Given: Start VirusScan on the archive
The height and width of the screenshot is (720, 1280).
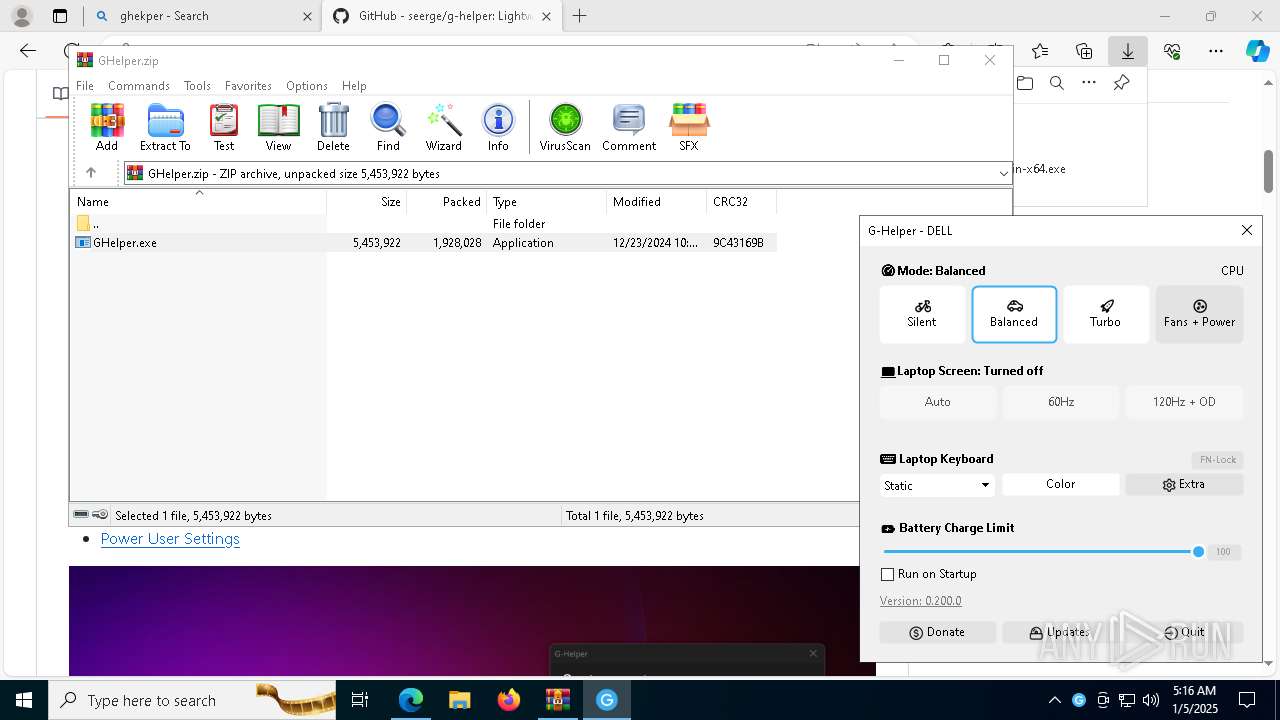Looking at the screenshot, I should point(565,127).
